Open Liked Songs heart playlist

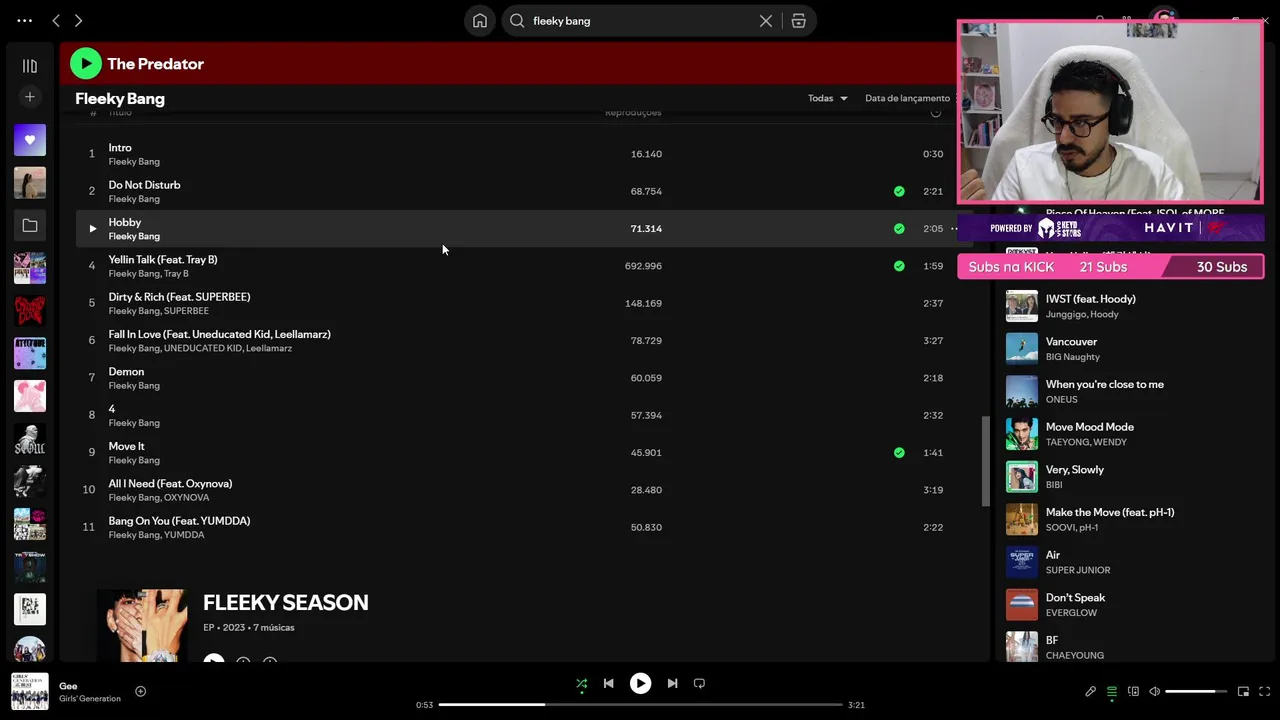(x=30, y=140)
